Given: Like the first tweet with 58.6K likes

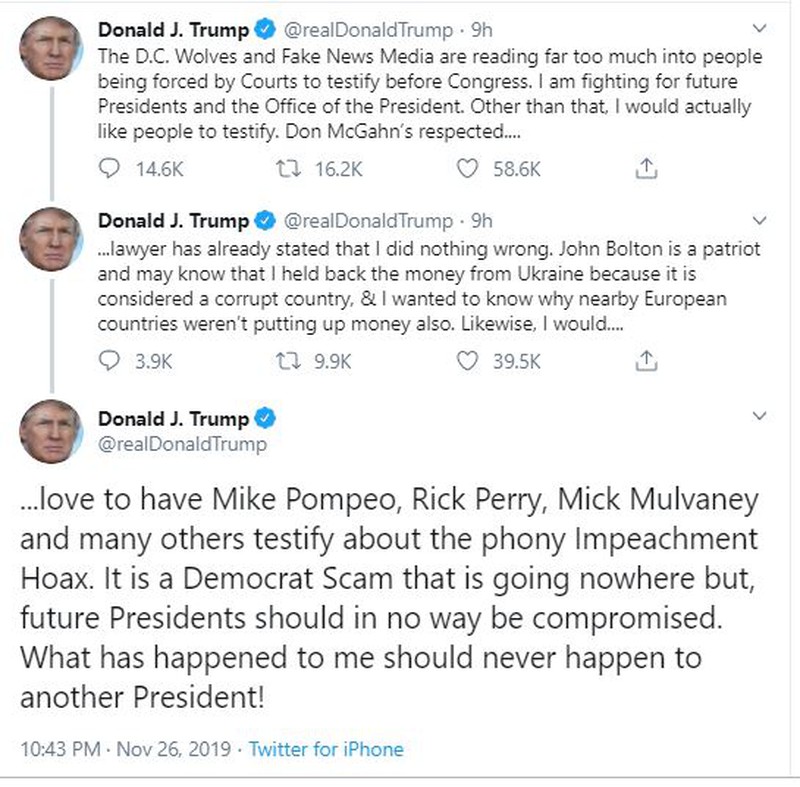Looking at the screenshot, I should click(467, 170).
